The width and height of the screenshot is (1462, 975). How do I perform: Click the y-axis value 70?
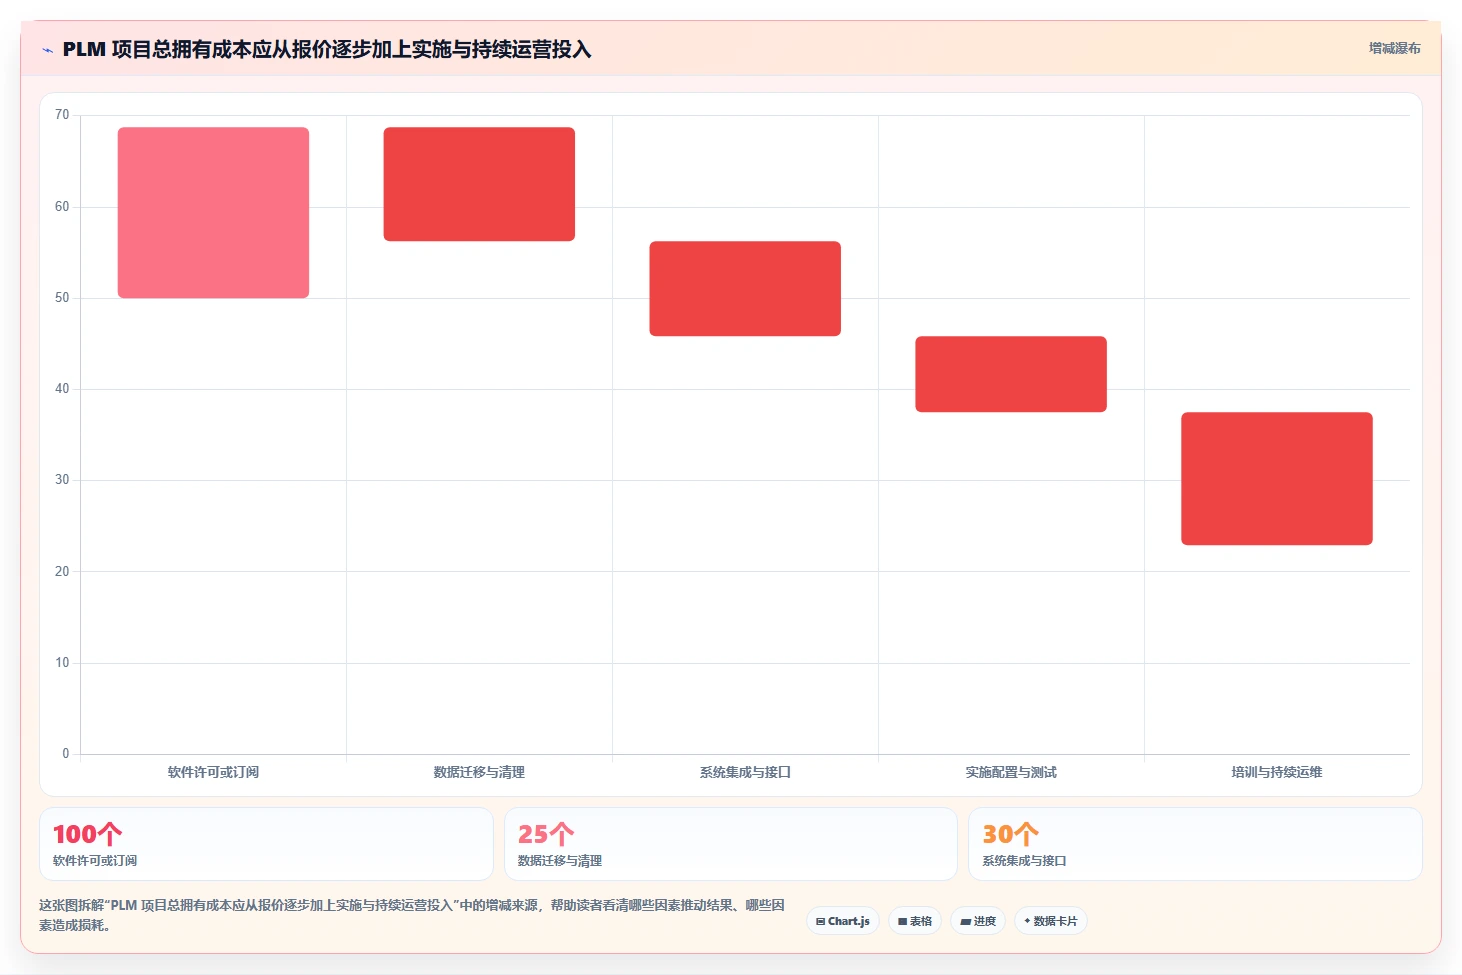pyautogui.click(x=62, y=115)
